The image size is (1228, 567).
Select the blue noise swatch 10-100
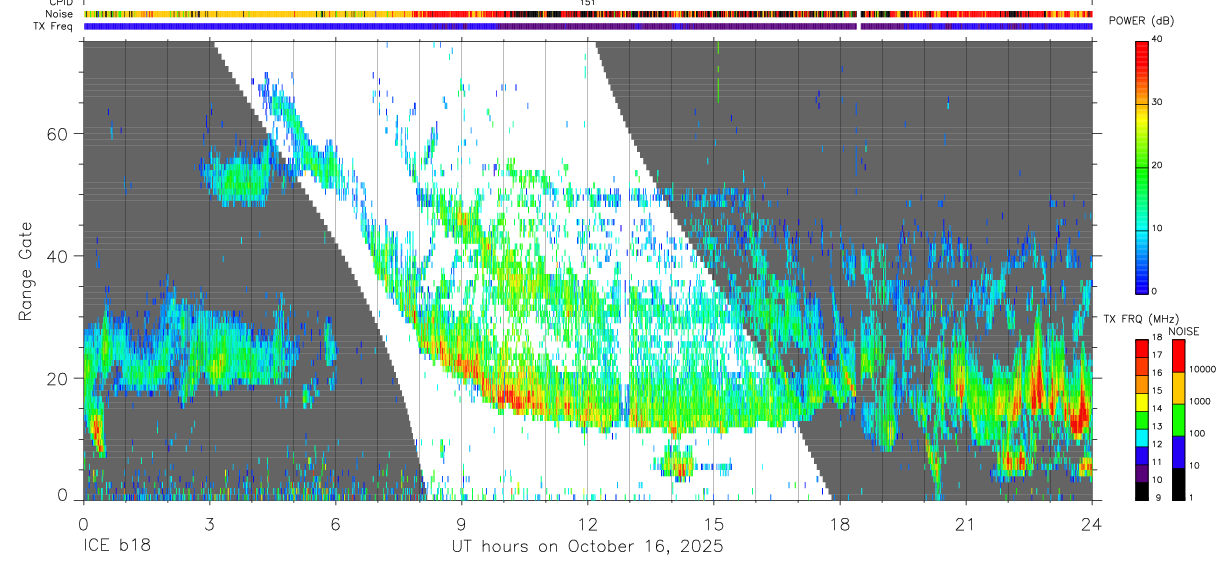coord(1178,452)
